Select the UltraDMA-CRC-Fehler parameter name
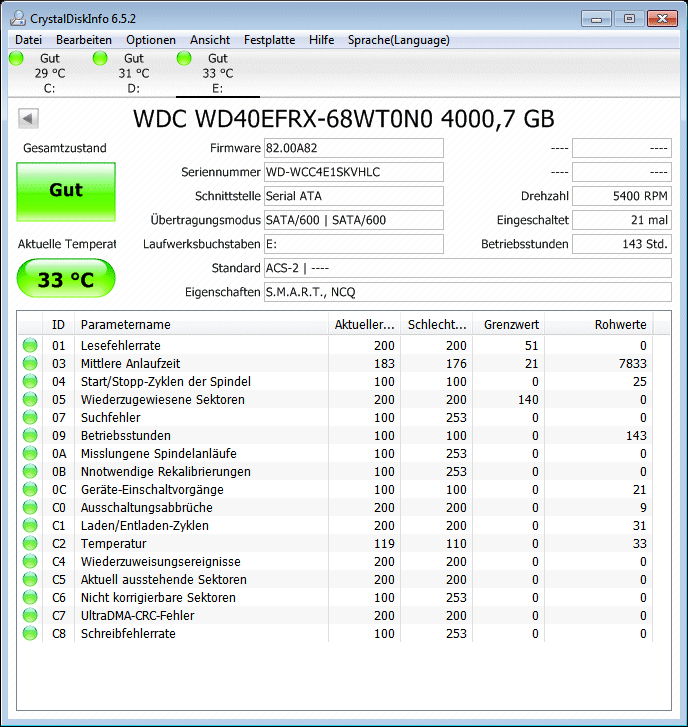688x727 pixels. (x=138, y=616)
